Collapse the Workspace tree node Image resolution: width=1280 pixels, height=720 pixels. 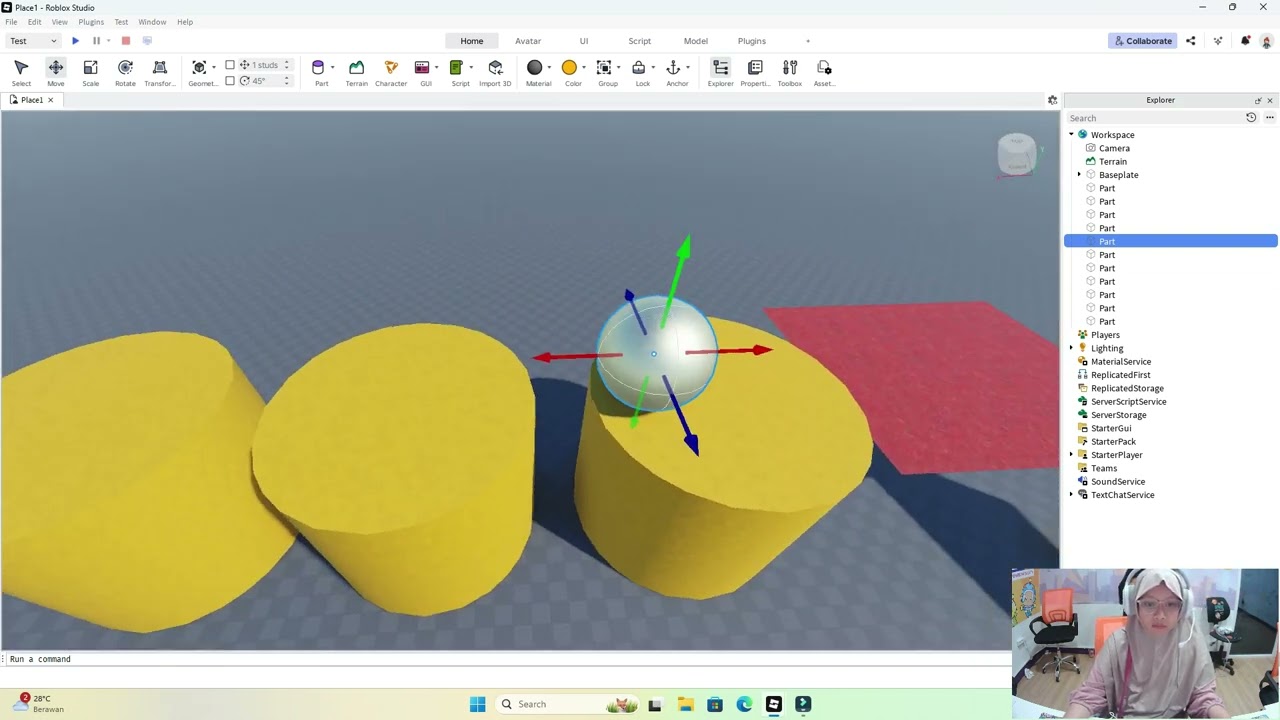[x=1071, y=134]
